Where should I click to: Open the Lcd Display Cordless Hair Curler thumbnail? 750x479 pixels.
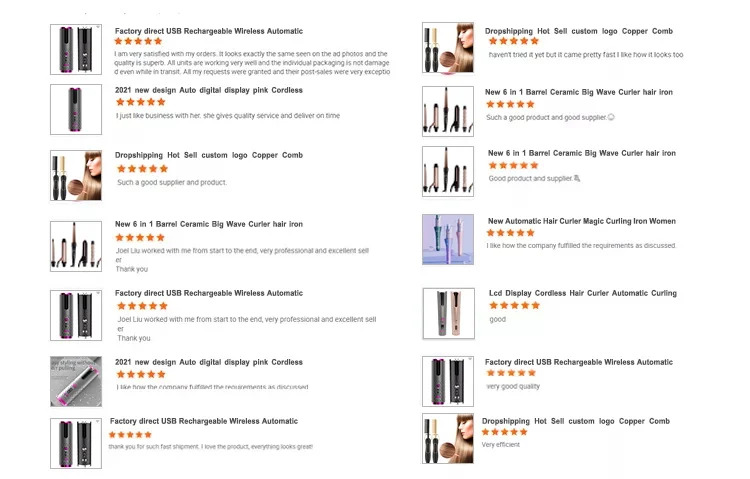(x=449, y=313)
